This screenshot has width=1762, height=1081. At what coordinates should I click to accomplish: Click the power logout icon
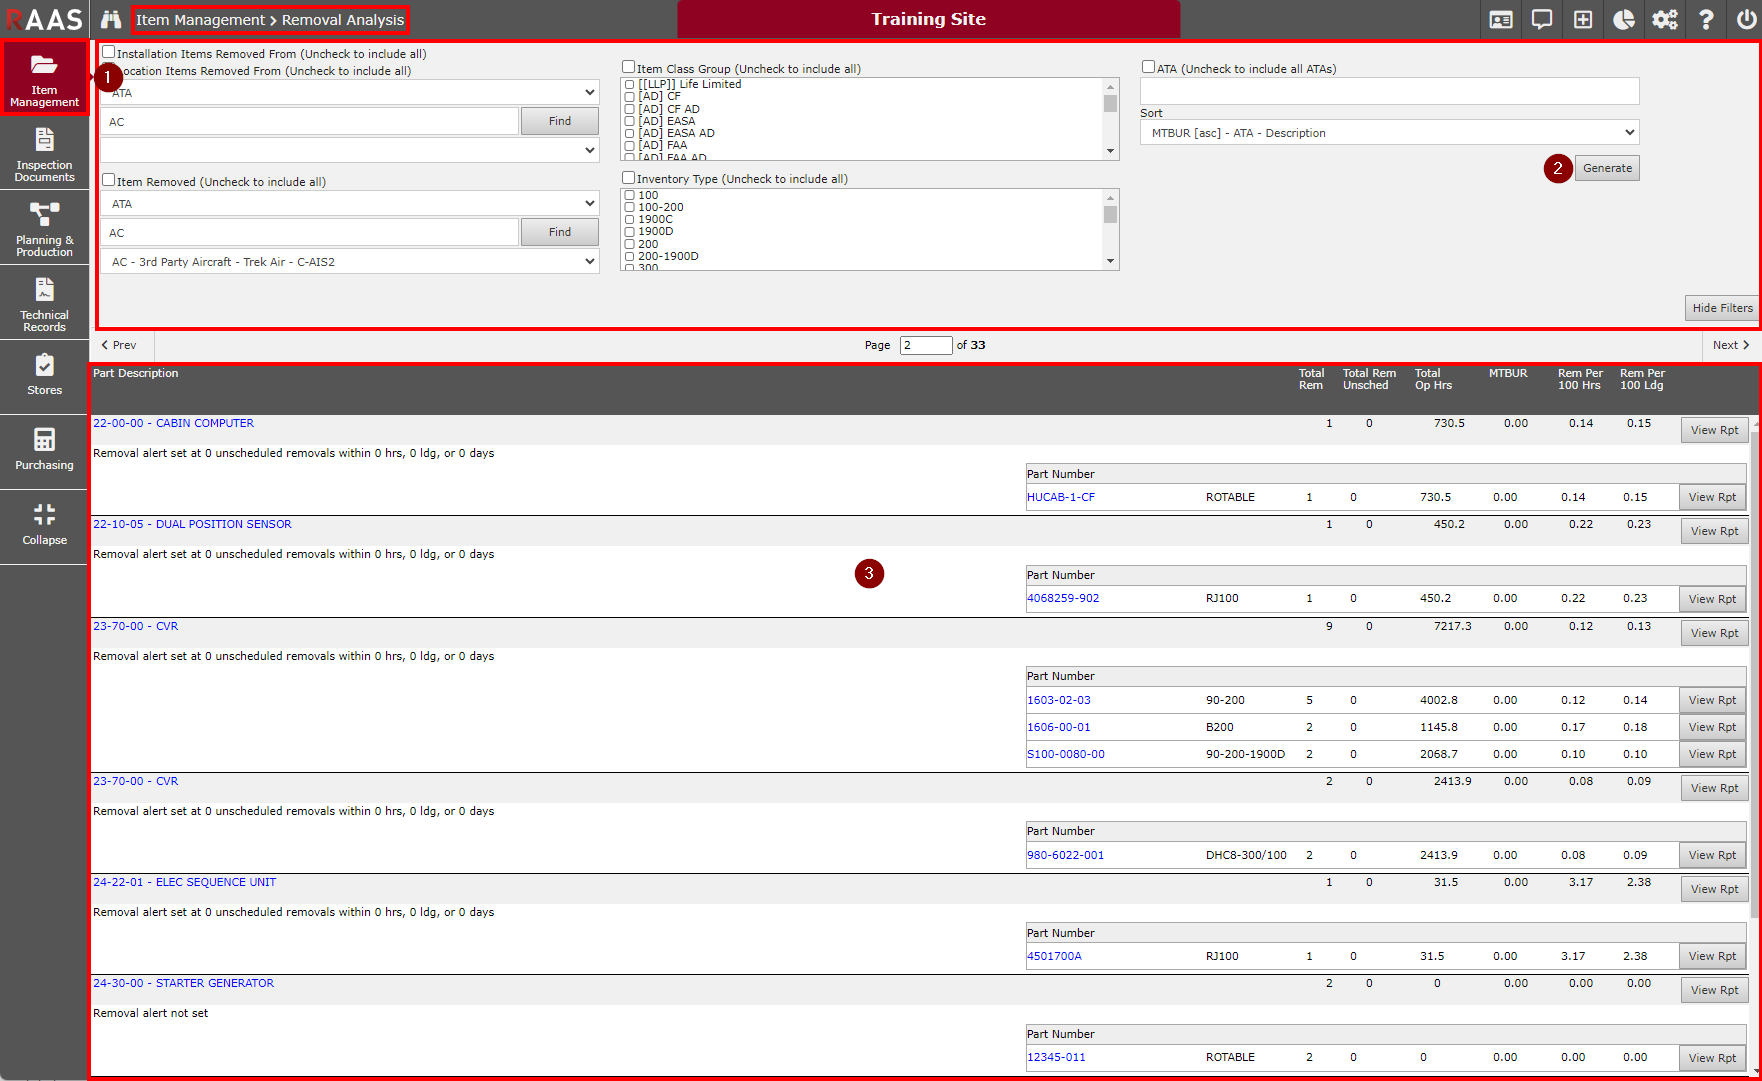tap(1746, 20)
